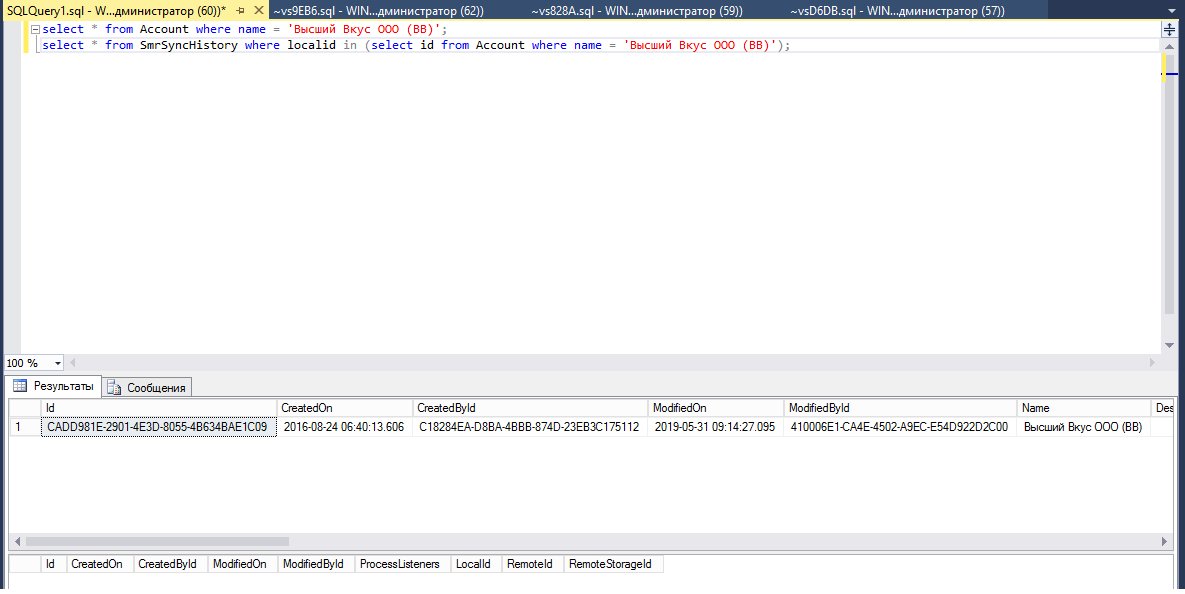1185x594 pixels.
Task: Click the editor vertical scroll down arrow
Action: 1169,345
